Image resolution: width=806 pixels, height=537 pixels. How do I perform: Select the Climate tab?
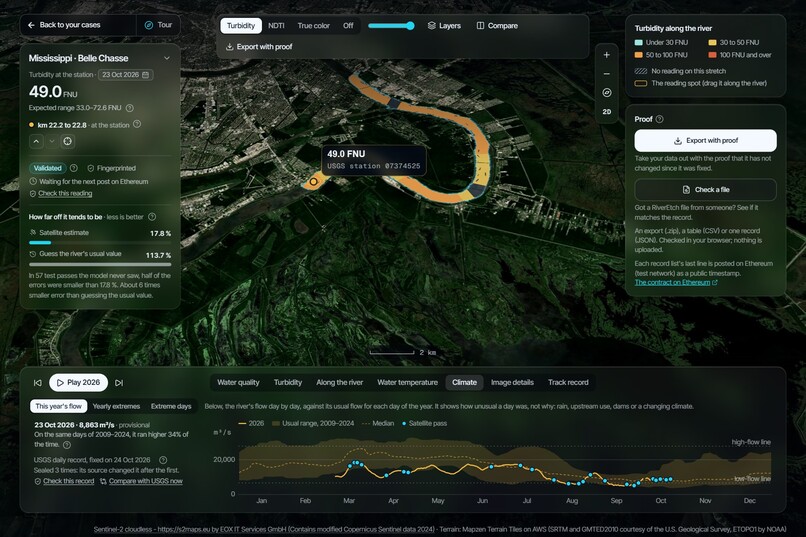point(464,382)
